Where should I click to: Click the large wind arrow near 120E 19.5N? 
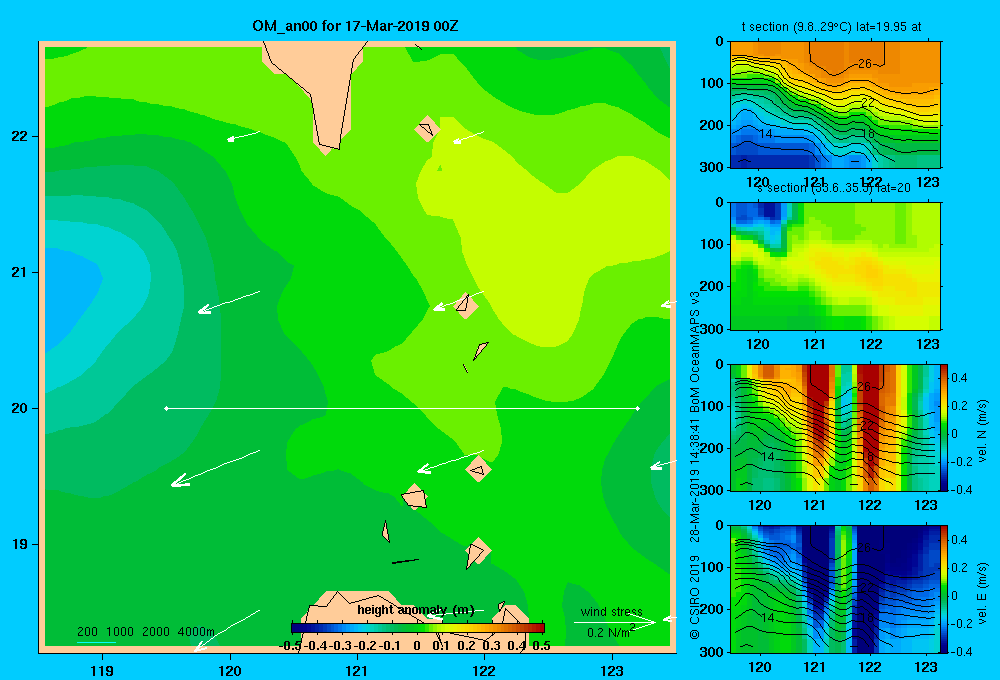click(215, 468)
